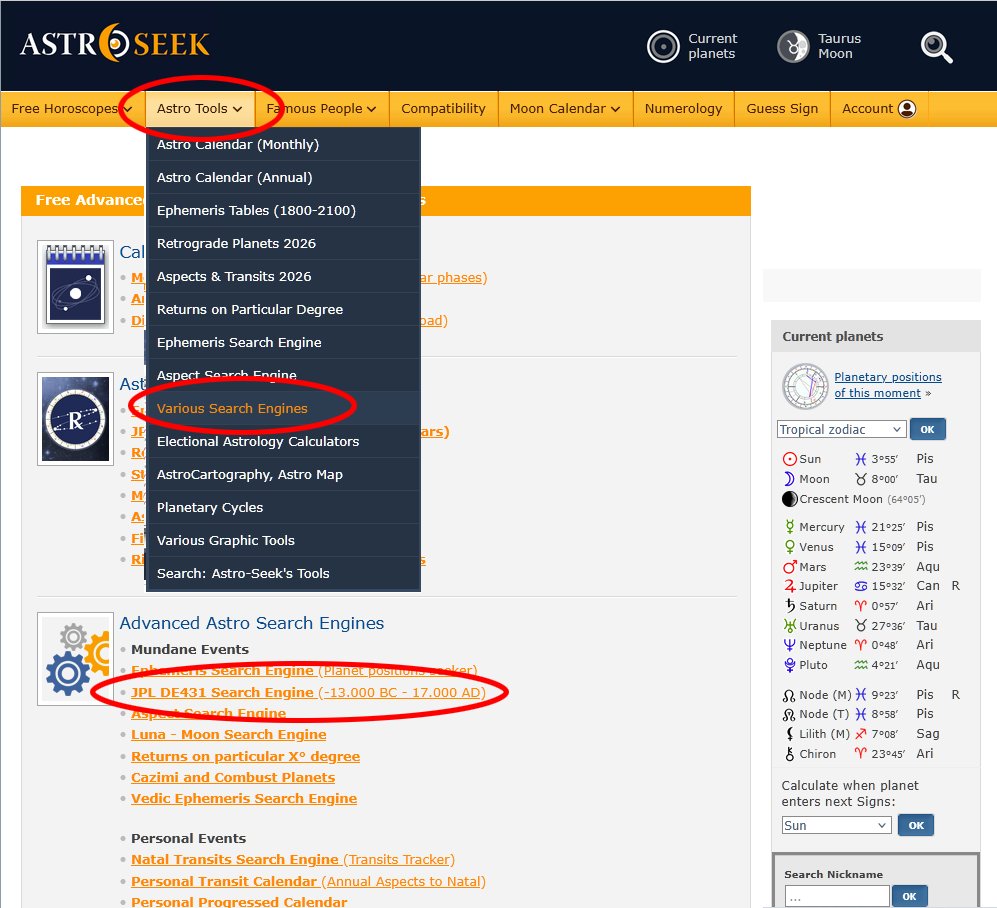Screen dimensions: 997x908
Task: Select Various Search Engines menu entry
Action: (x=283, y=408)
